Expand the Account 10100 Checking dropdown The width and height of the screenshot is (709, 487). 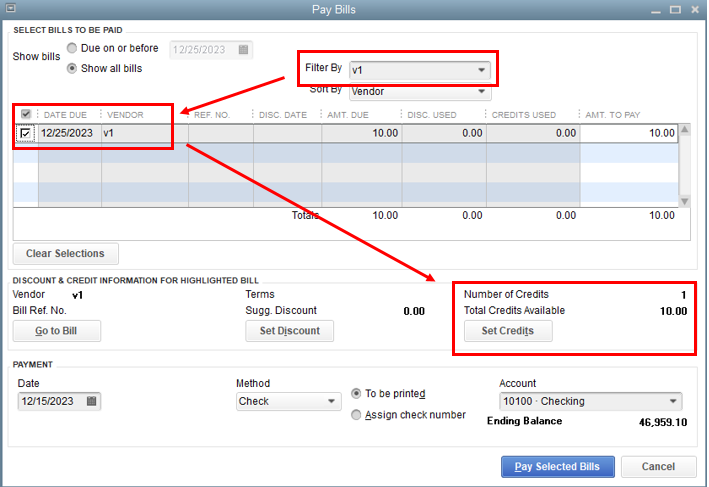point(590,401)
